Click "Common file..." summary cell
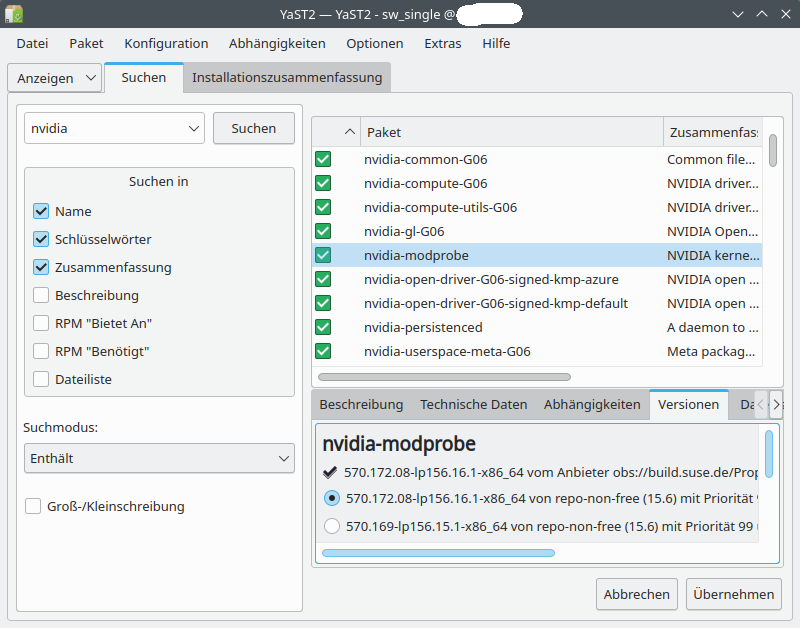The height and width of the screenshot is (628, 800). point(711,160)
